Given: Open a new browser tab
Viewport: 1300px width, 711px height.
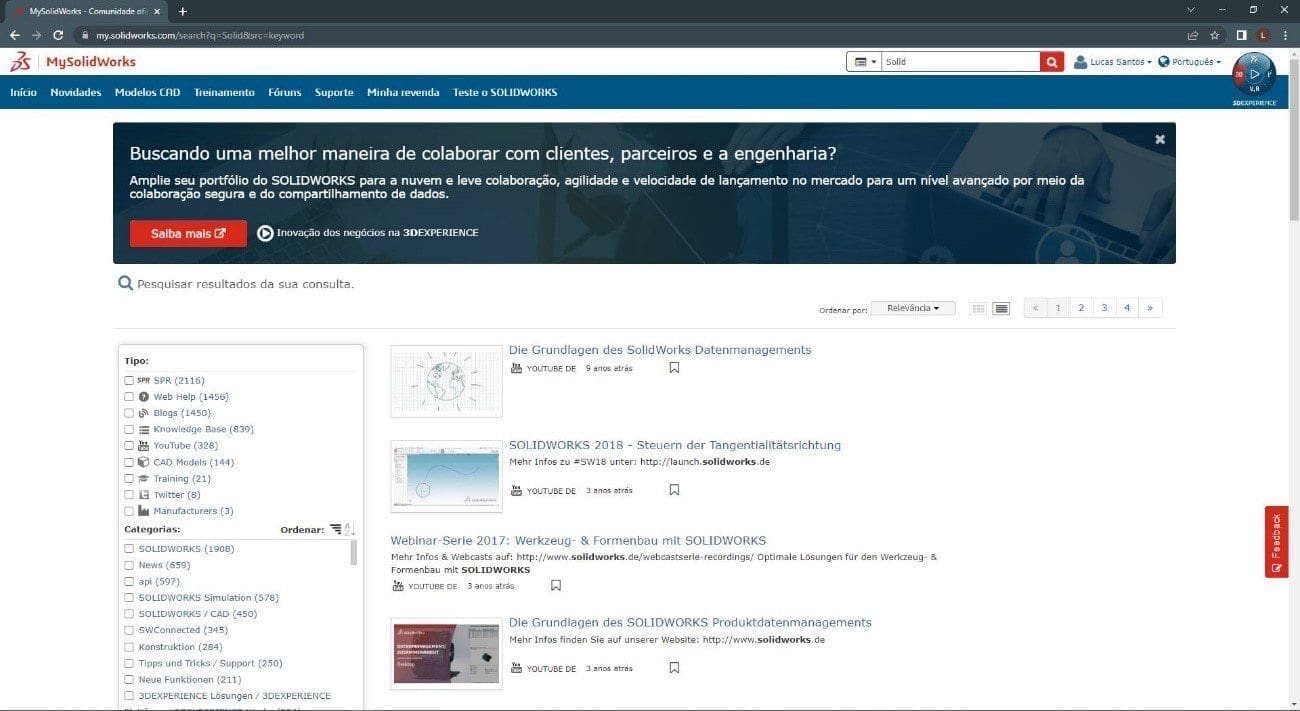Looking at the screenshot, I should [x=182, y=11].
